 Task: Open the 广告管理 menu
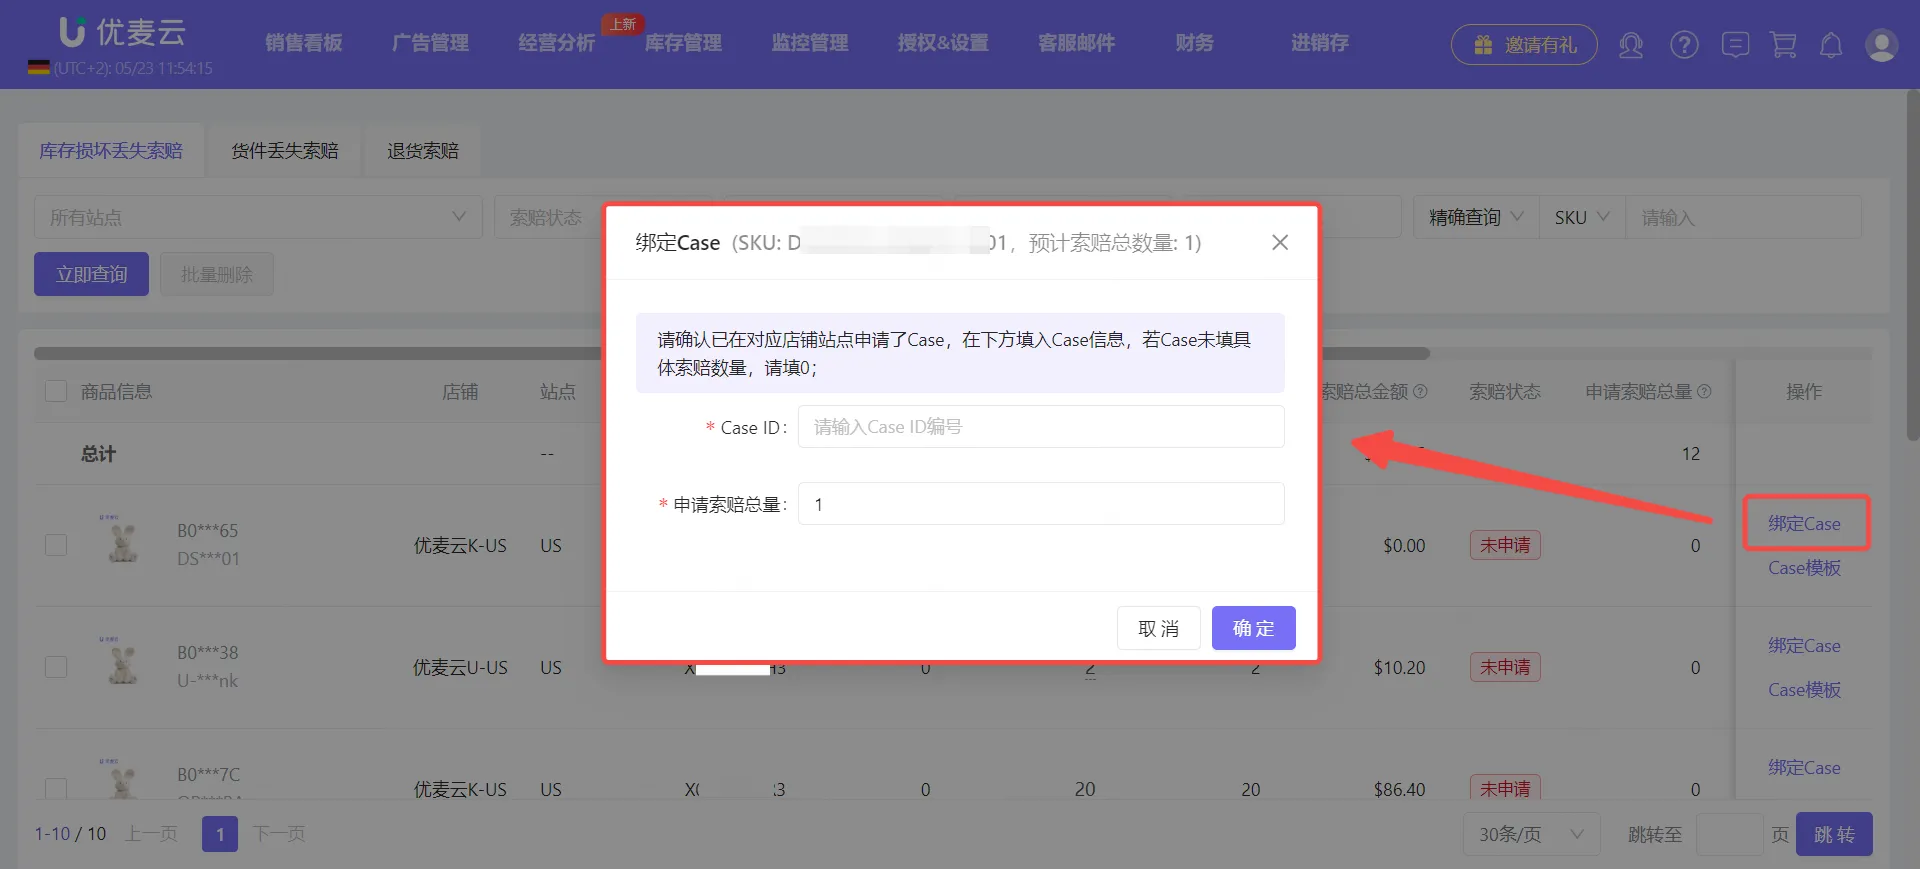430,43
